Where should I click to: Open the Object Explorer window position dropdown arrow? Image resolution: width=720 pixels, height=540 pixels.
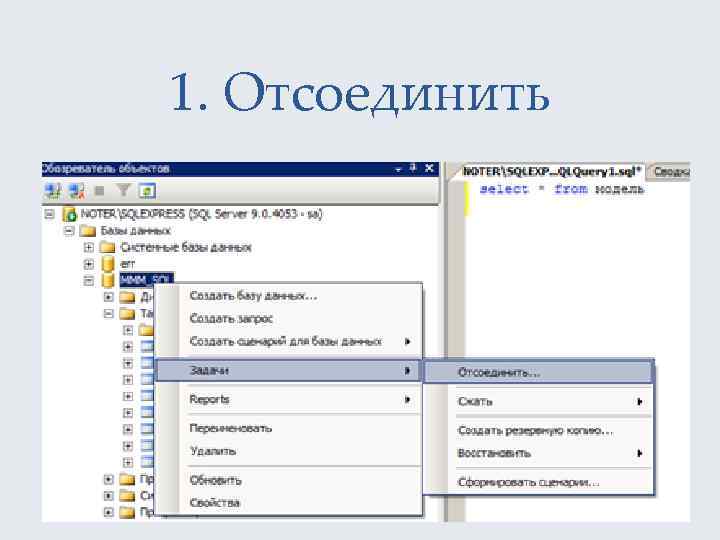tap(398, 169)
